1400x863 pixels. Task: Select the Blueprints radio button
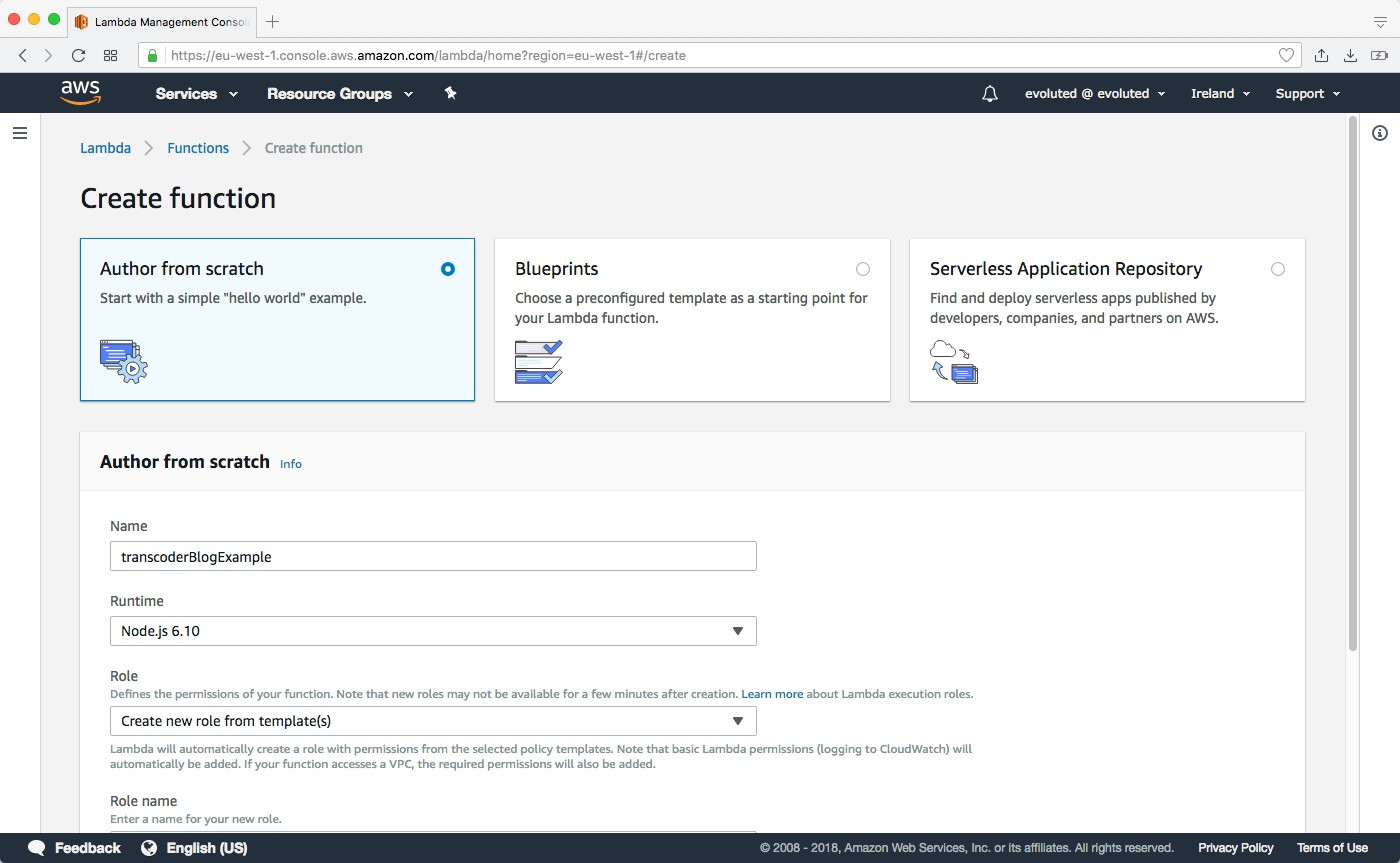pyautogui.click(x=863, y=269)
